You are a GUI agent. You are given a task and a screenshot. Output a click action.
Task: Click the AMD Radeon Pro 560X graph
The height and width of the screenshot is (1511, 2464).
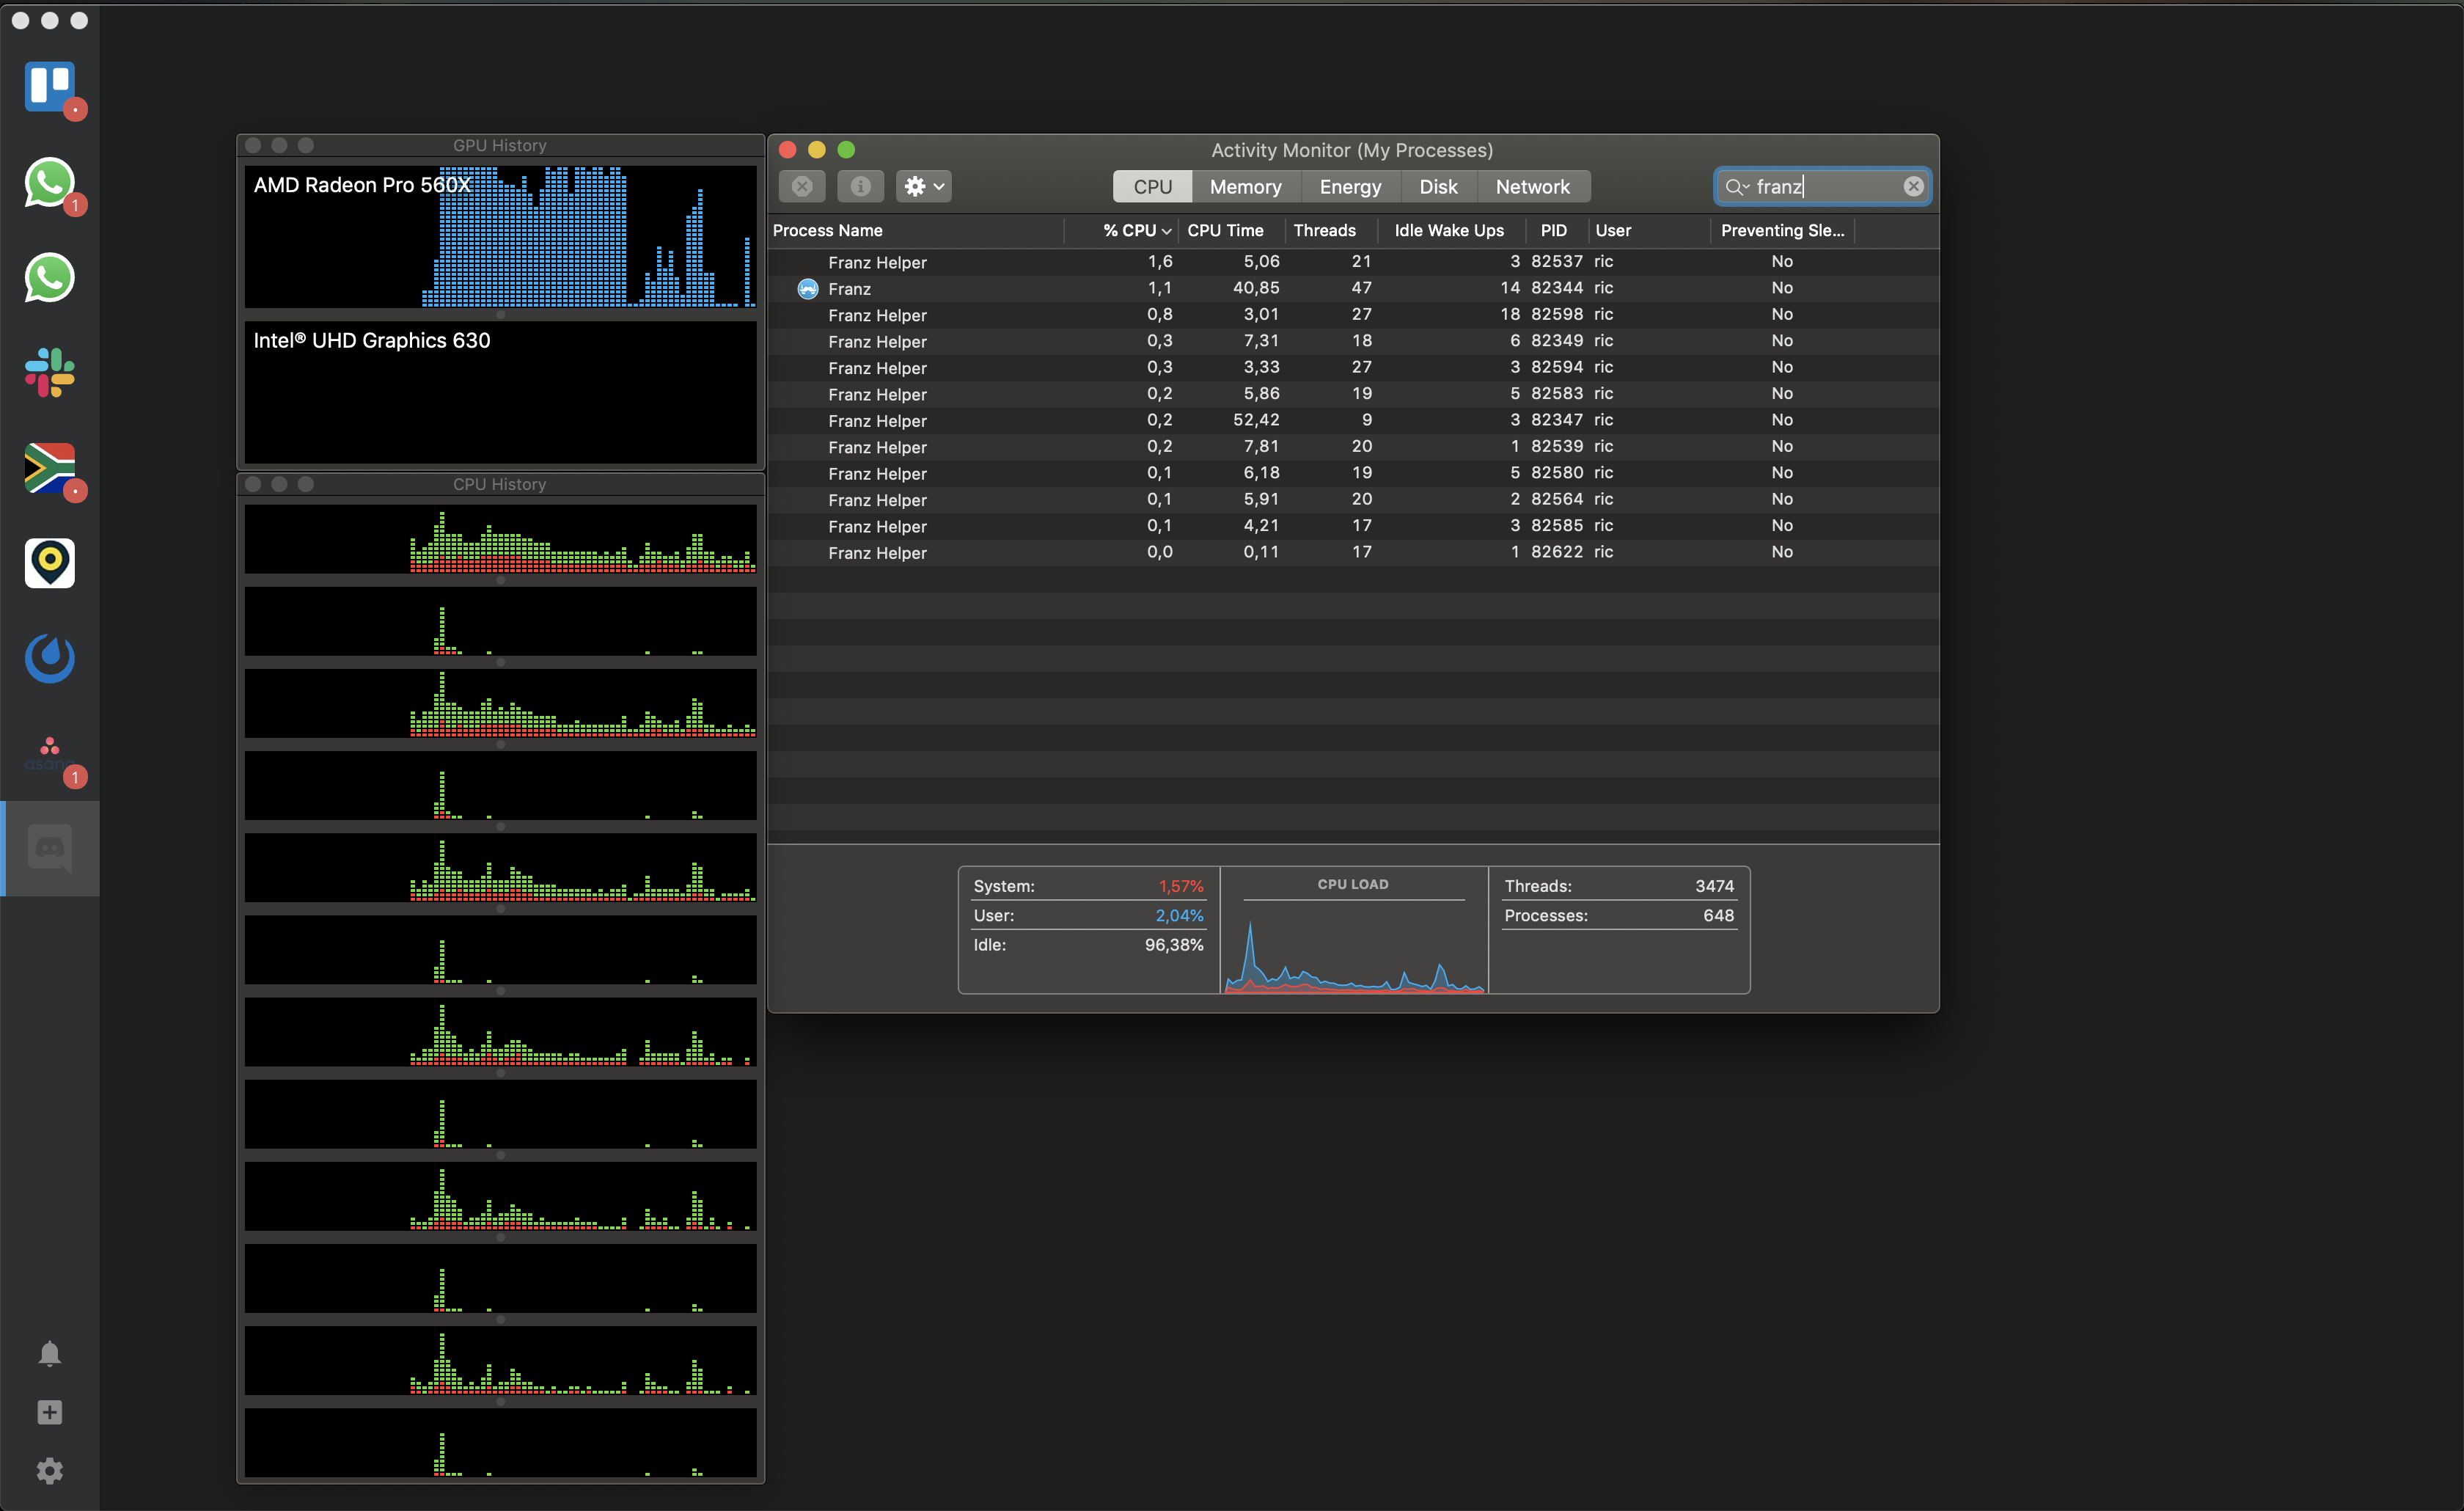500,237
